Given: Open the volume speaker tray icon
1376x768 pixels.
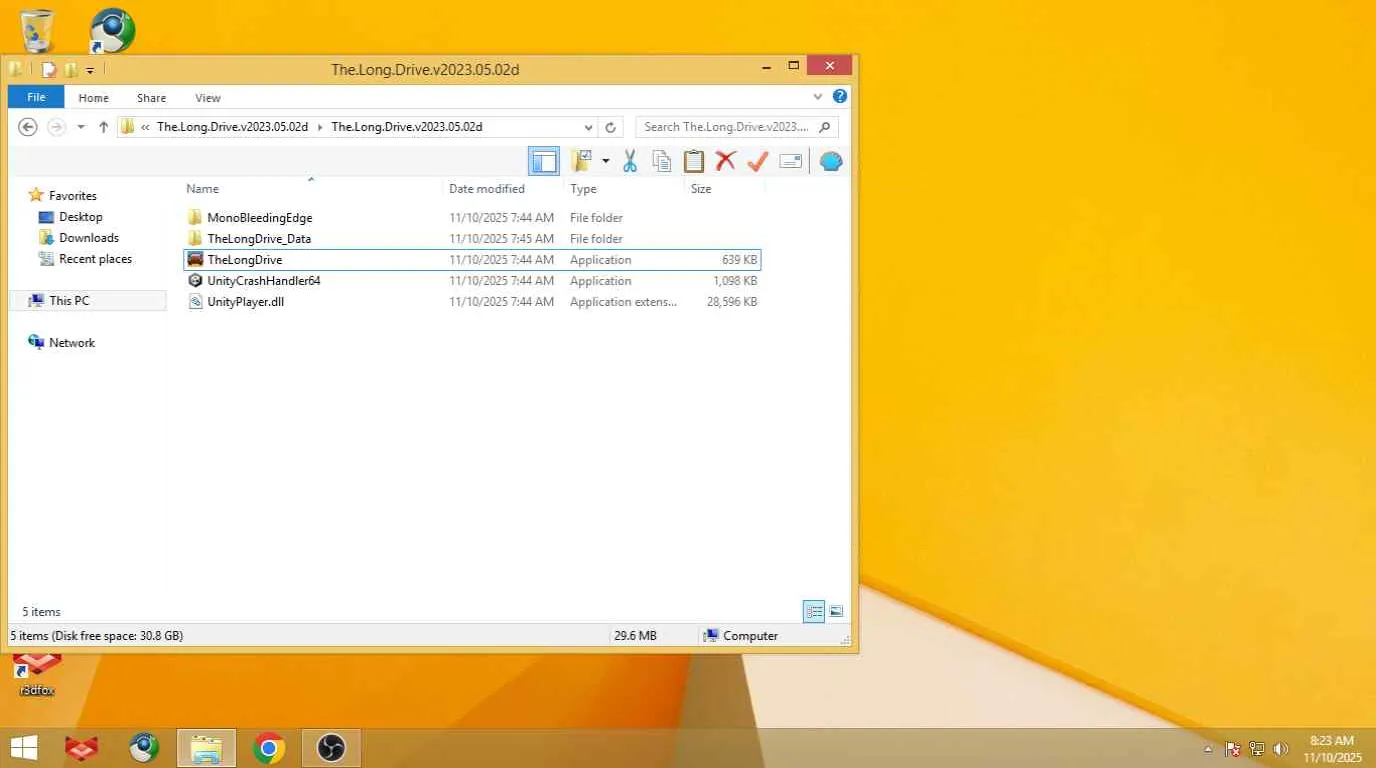Looking at the screenshot, I should click(1281, 748).
